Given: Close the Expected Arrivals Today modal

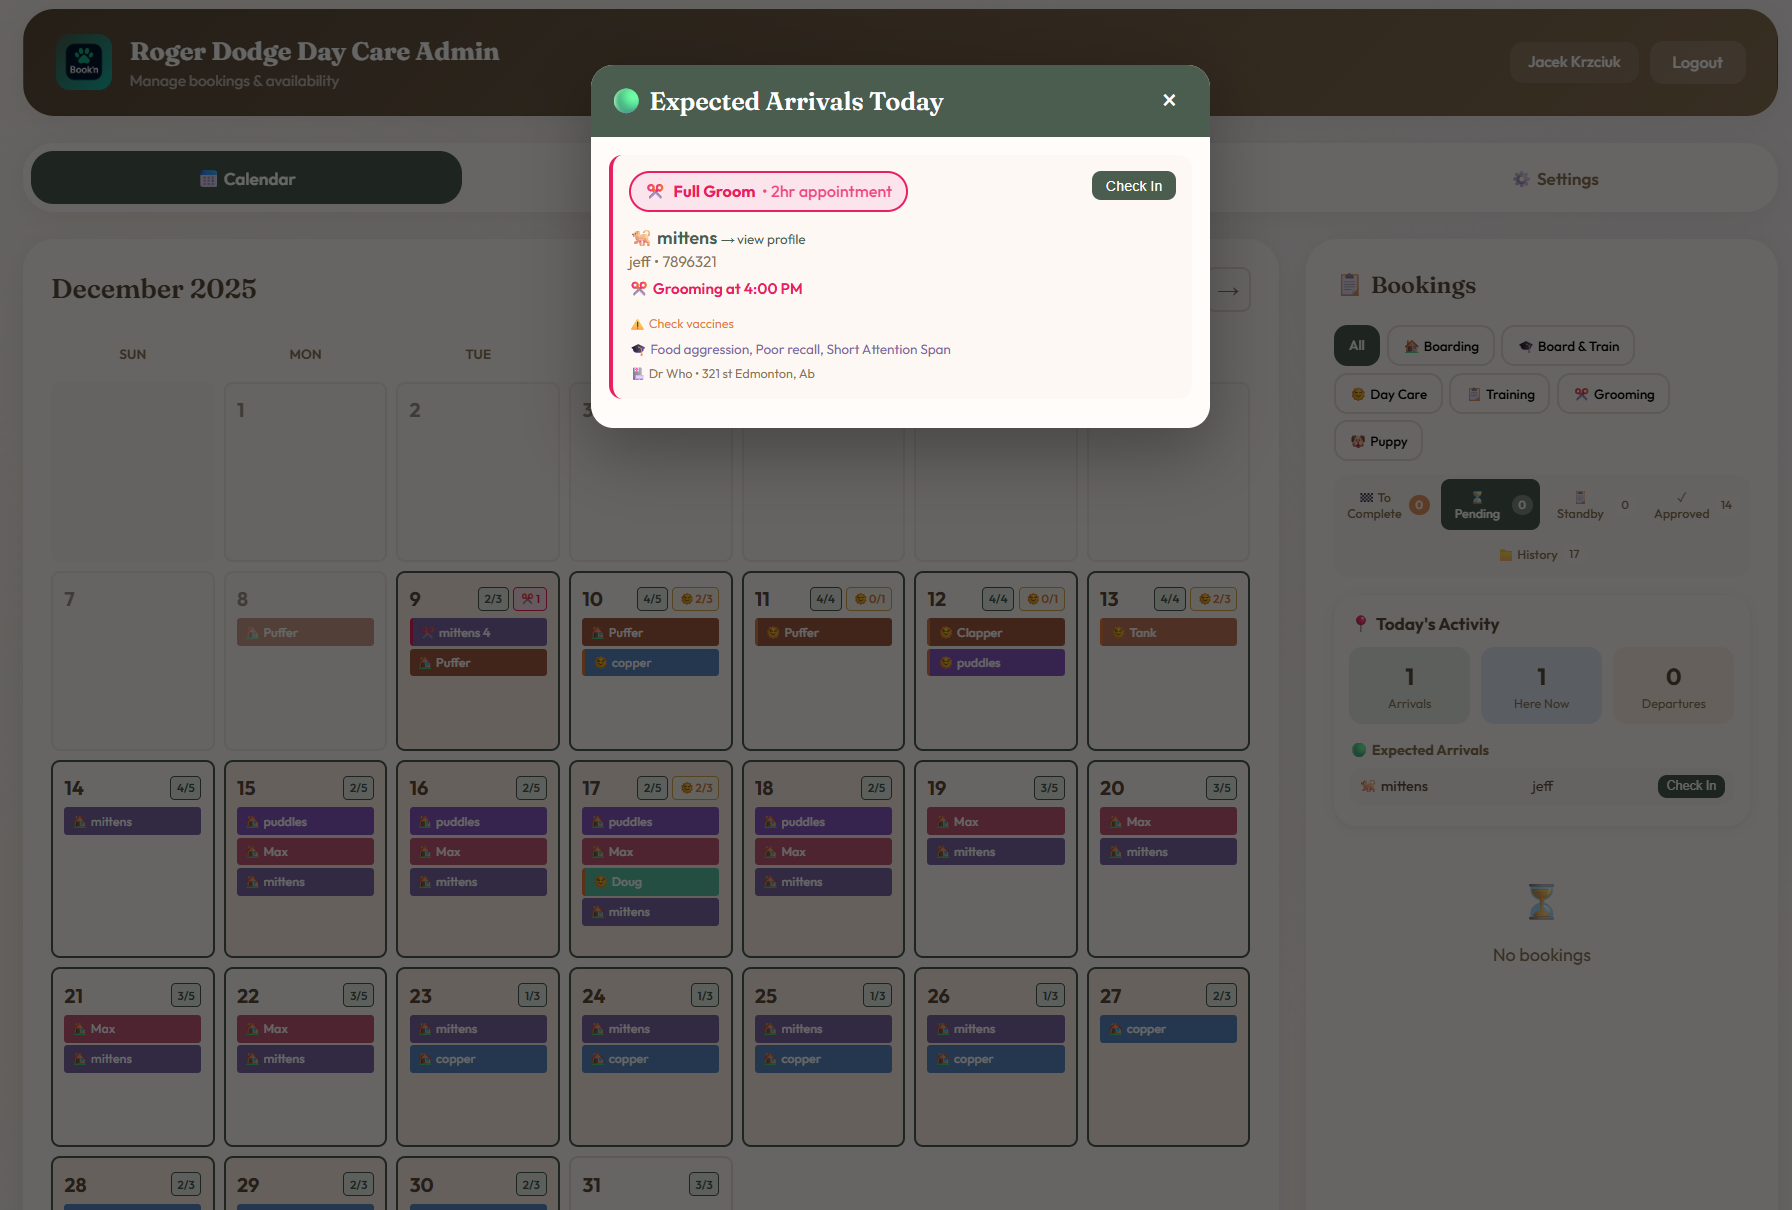Looking at the screenshot, I should click(1169, 100).
